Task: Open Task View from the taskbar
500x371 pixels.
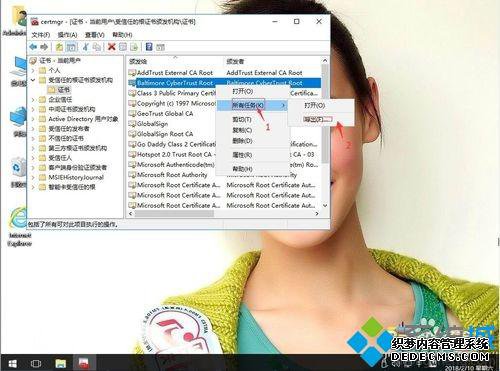Action: coord(36,363)
